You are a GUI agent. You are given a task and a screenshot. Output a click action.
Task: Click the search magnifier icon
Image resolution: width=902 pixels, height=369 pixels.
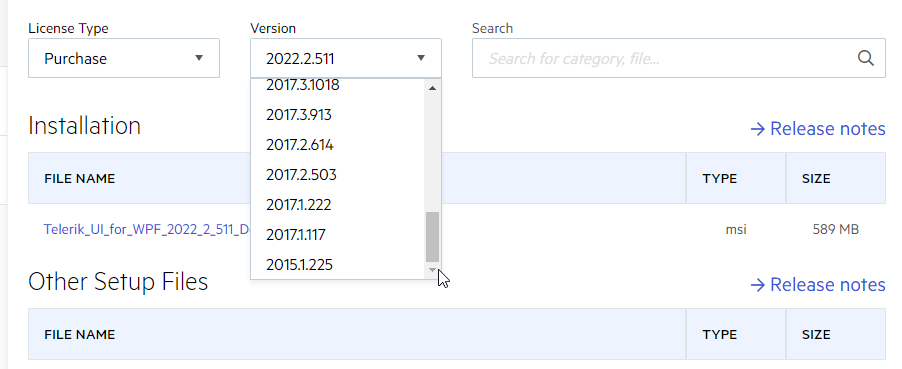865,58
